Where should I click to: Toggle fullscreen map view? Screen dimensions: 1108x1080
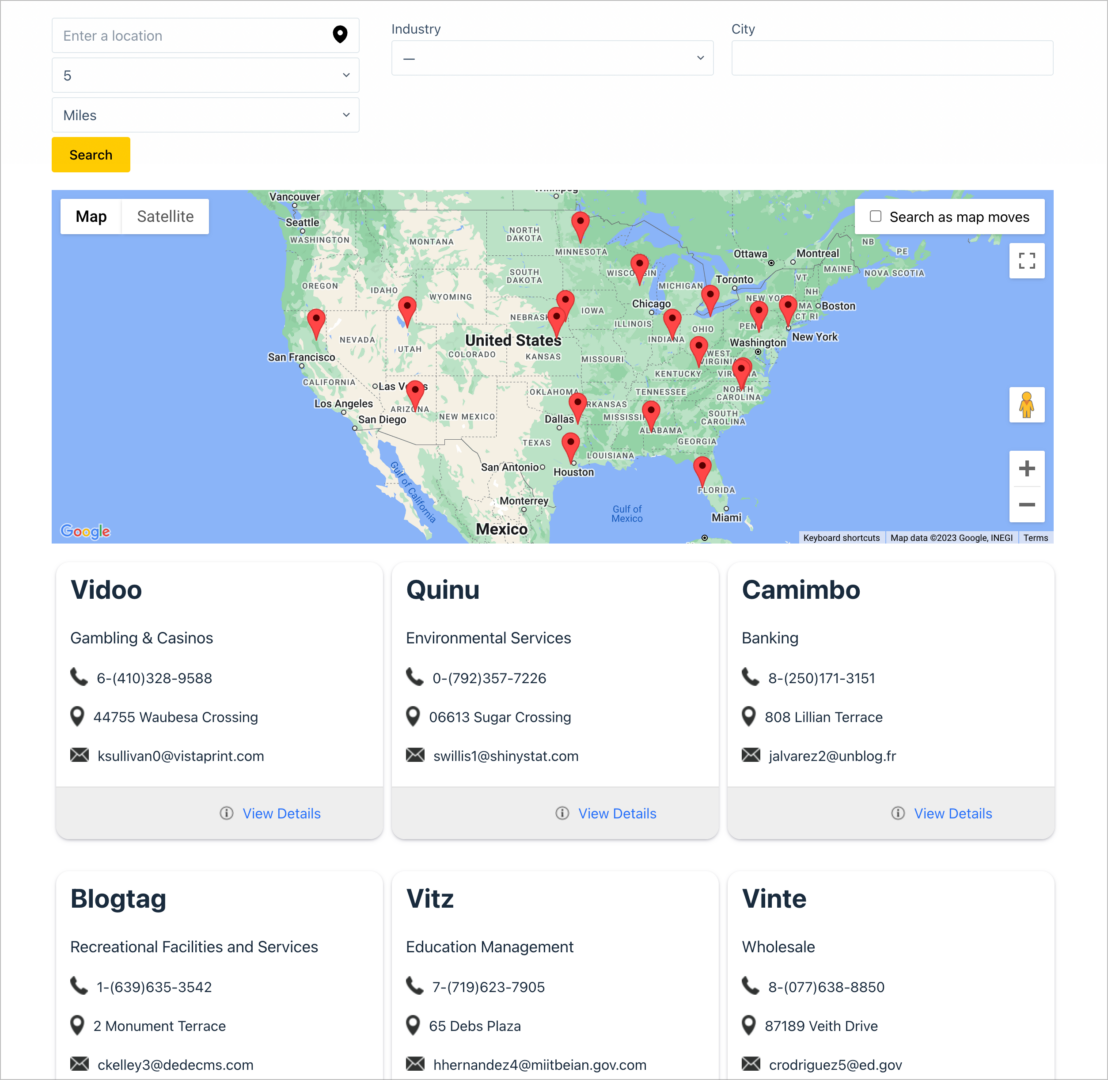pyautogui.click(x=1026, y=261)
